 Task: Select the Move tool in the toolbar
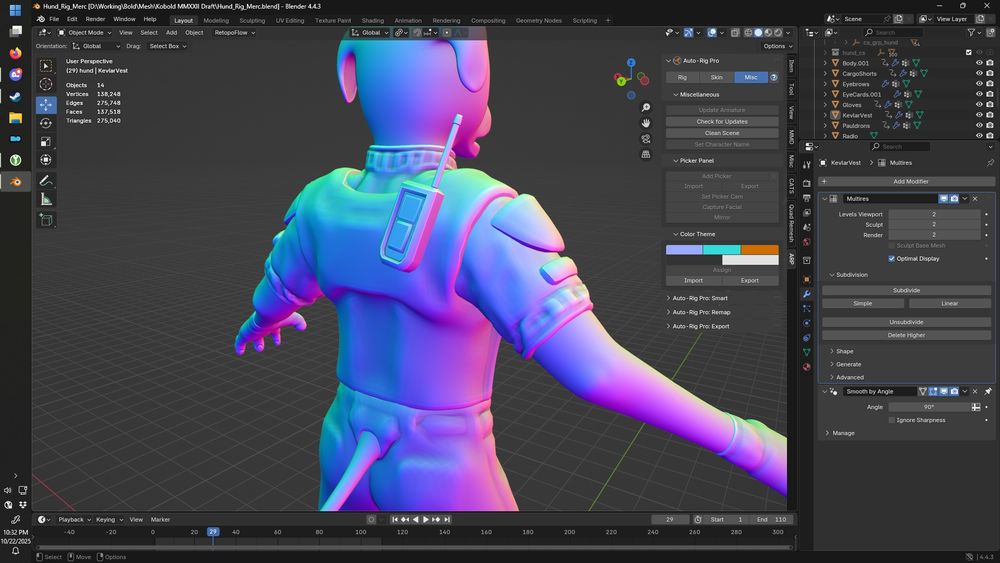(46, 104)
